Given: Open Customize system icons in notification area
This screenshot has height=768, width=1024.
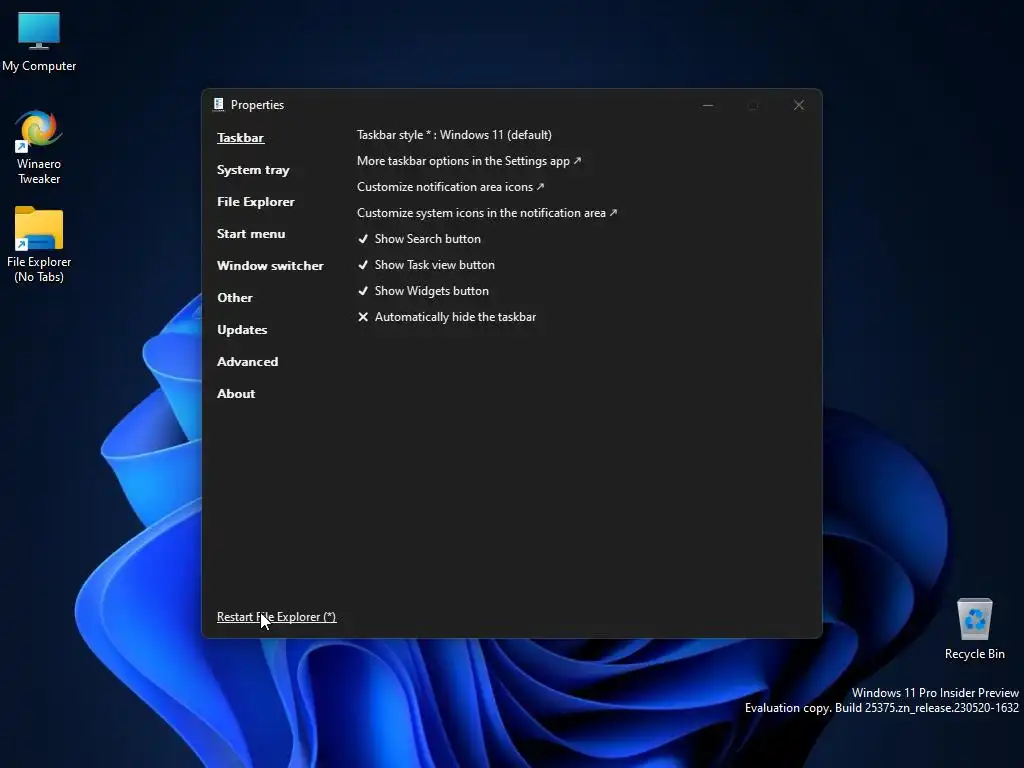Looking at the screenshot, I should [487, 214].
